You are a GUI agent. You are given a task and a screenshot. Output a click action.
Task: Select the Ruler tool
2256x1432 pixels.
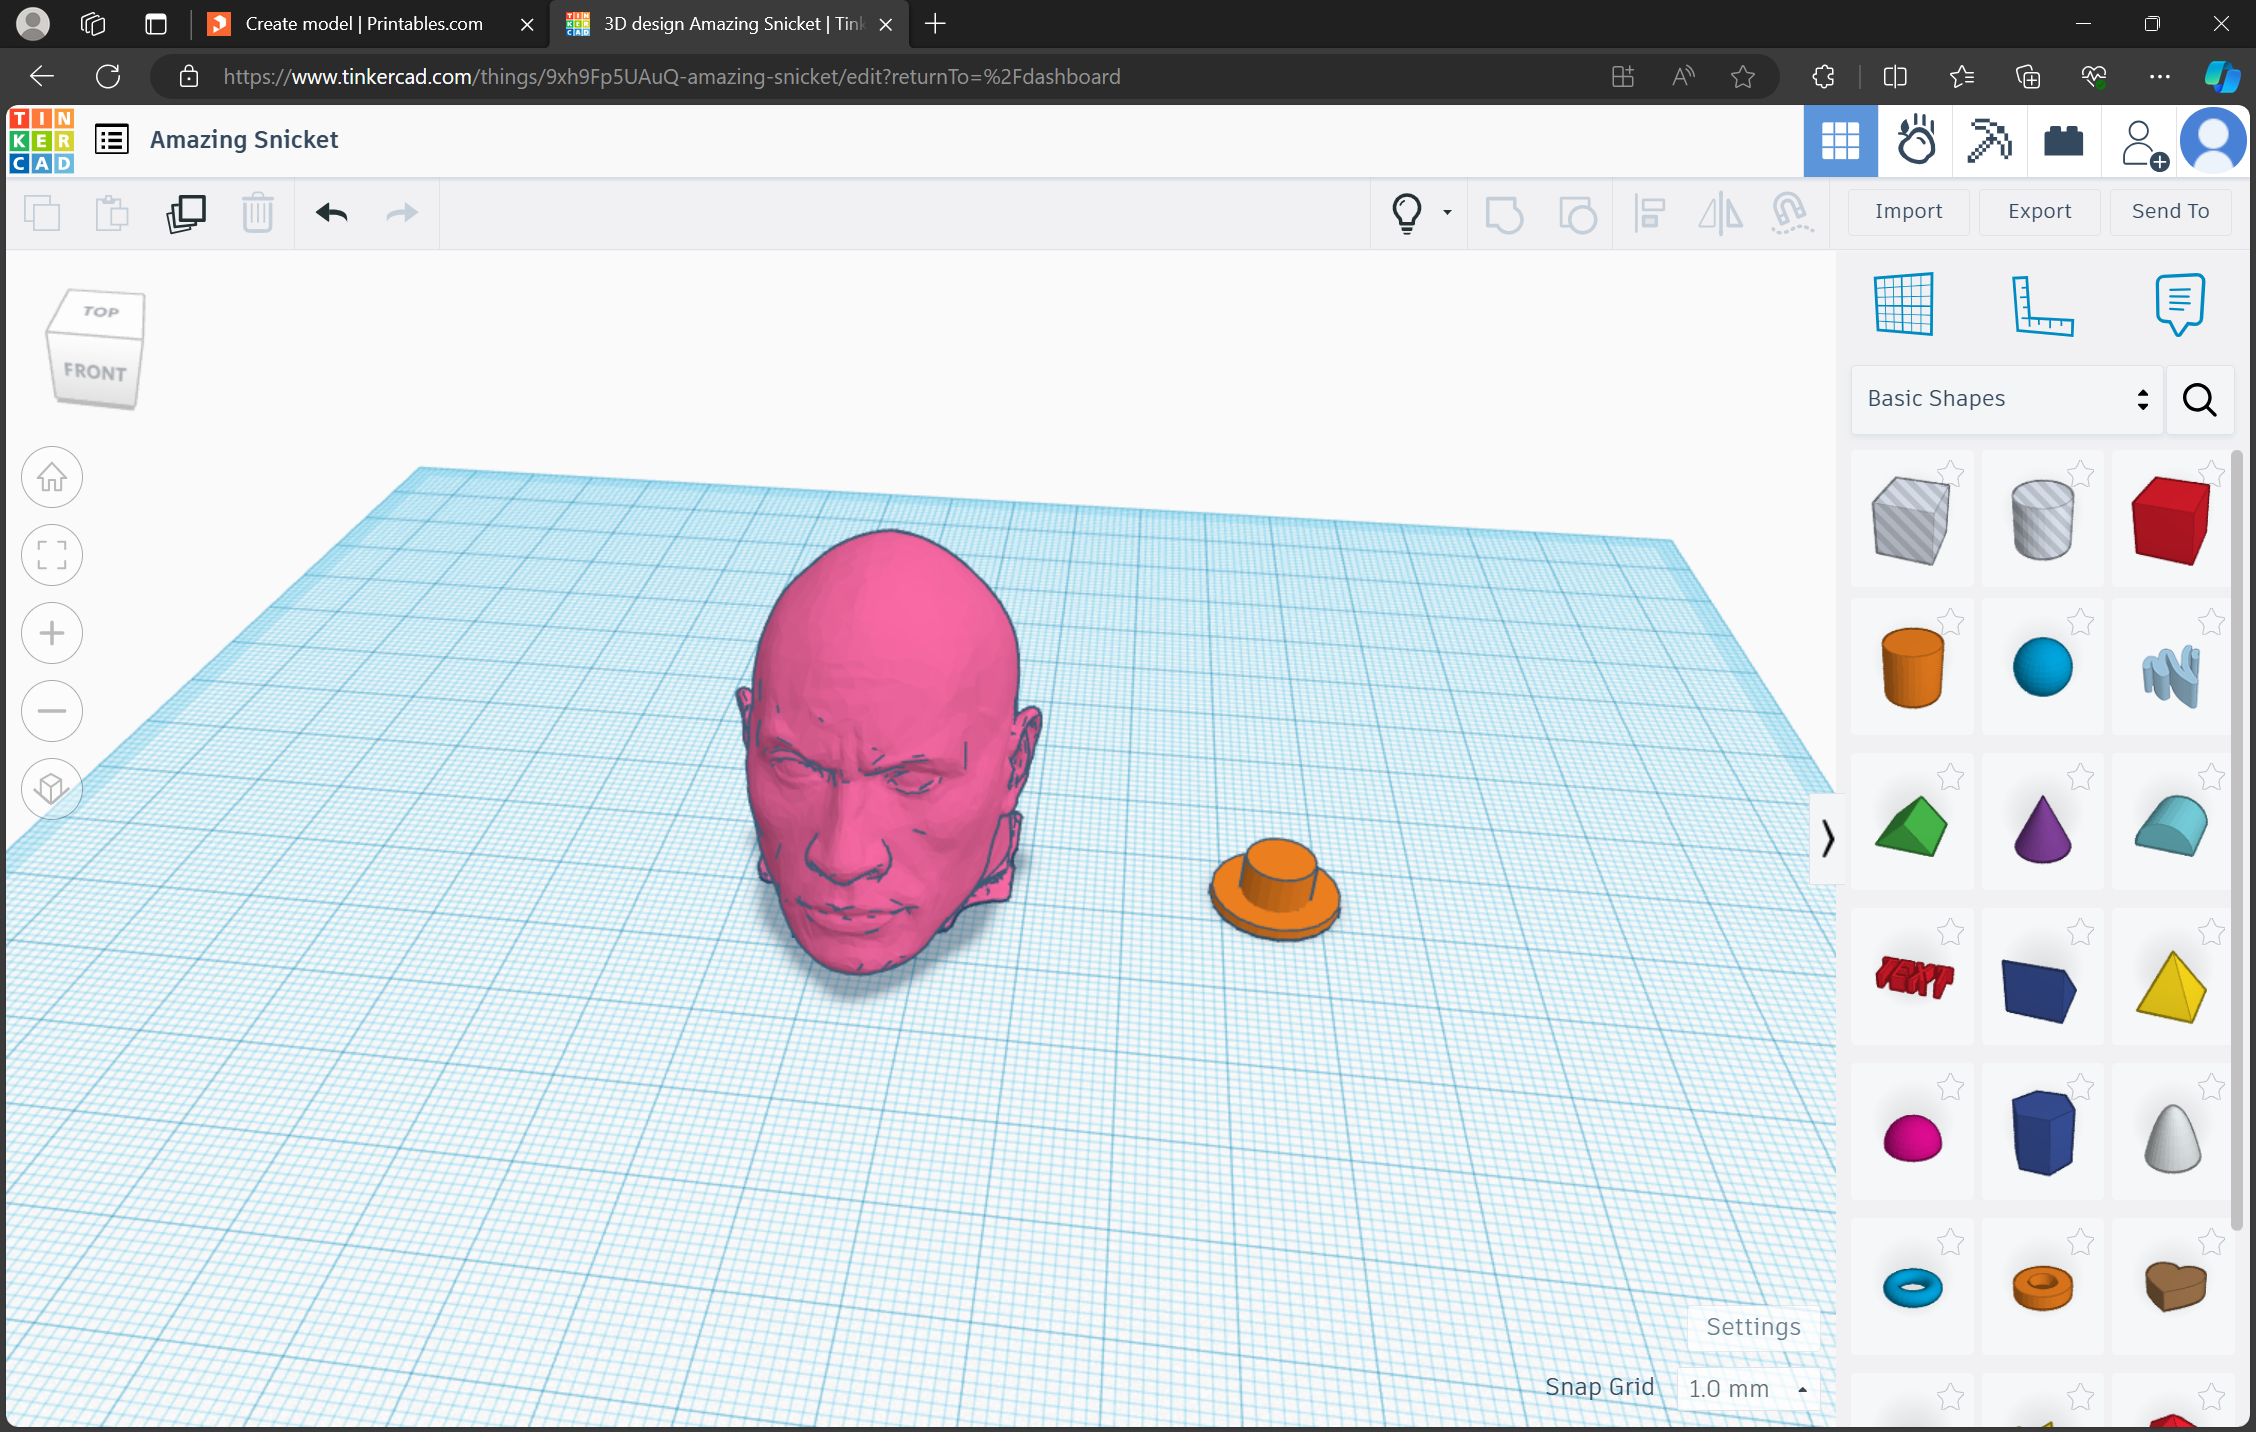click(x=2041, y=304)
